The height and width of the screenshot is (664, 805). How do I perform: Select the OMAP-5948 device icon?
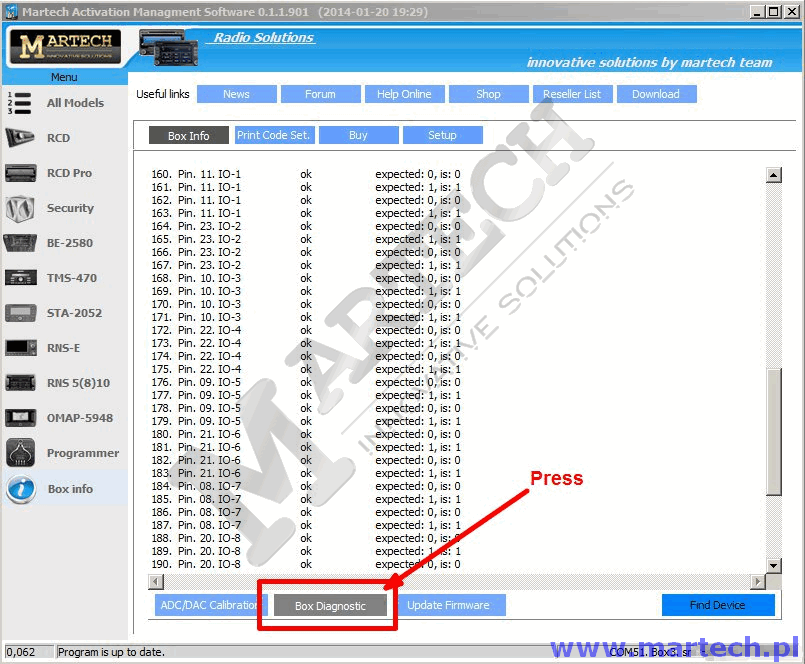(21, 418)
